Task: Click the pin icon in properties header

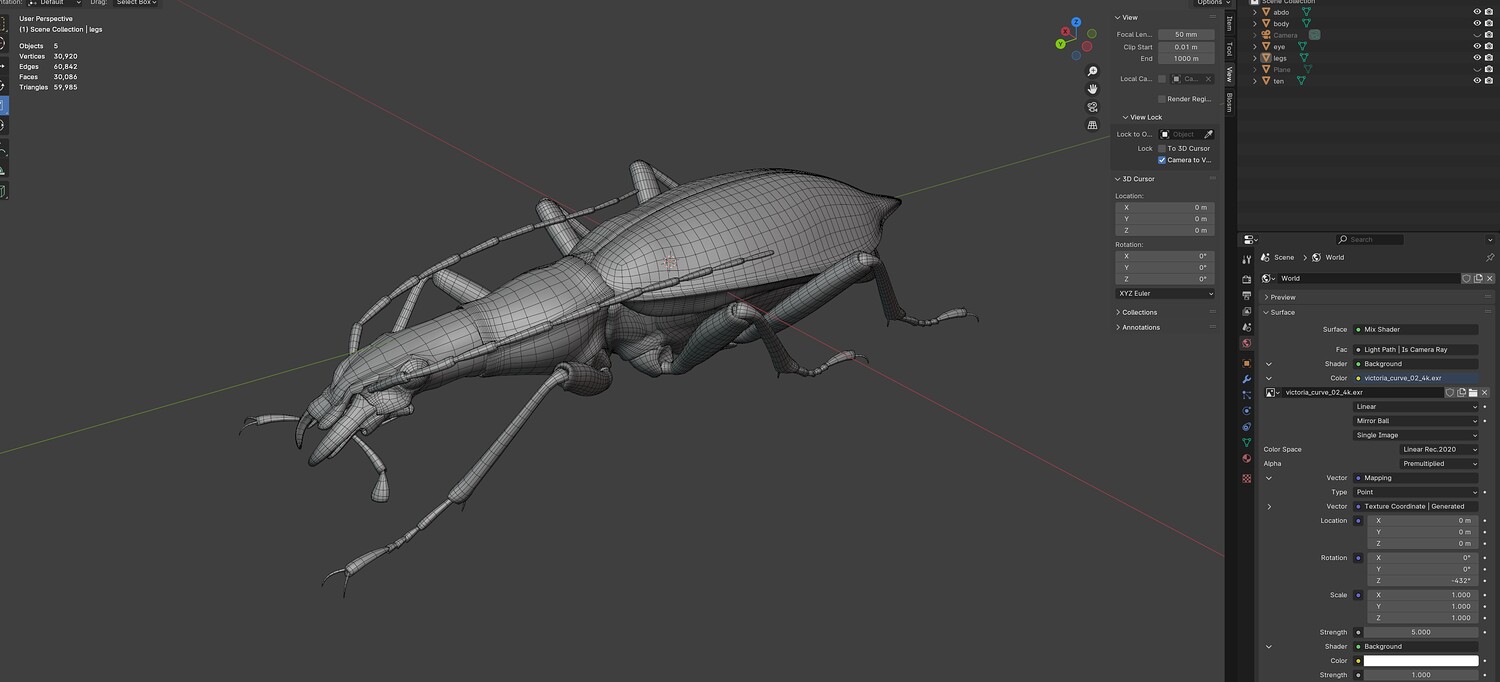Action: [x=1489, y=257]
